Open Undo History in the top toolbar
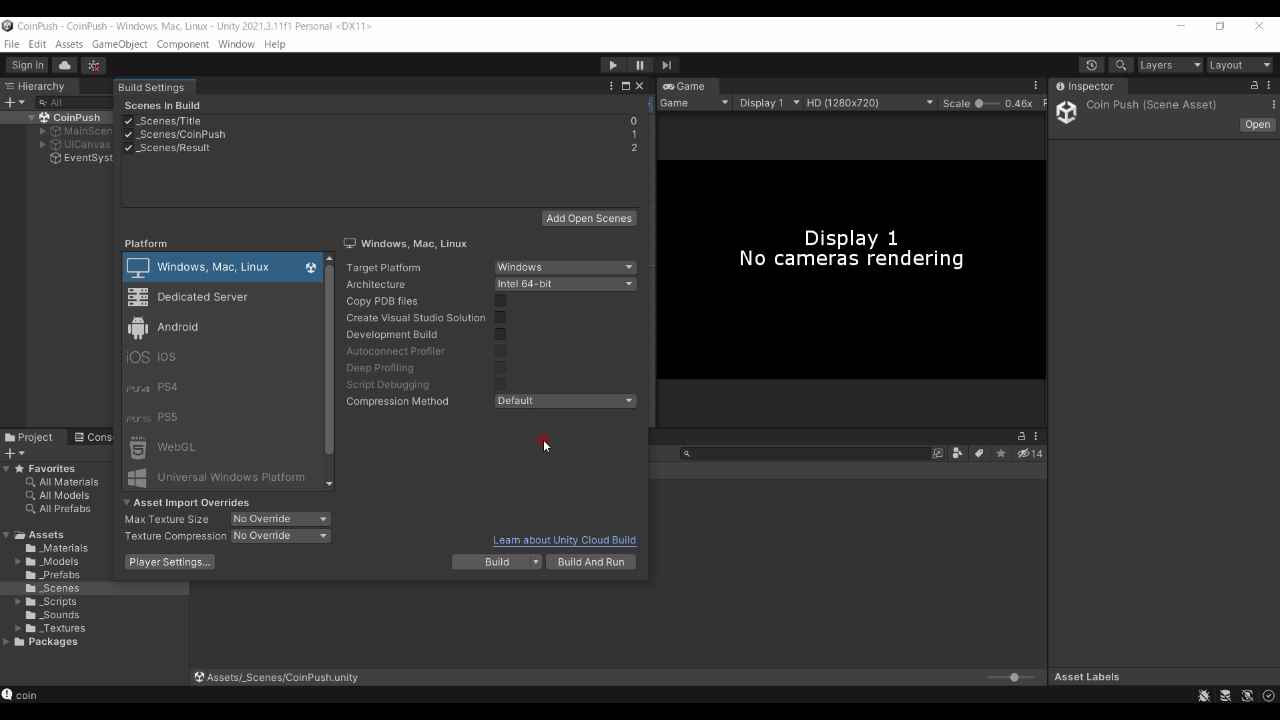Image resolution: width=1280 pixels, height=720 pixels. (1092, 65)
